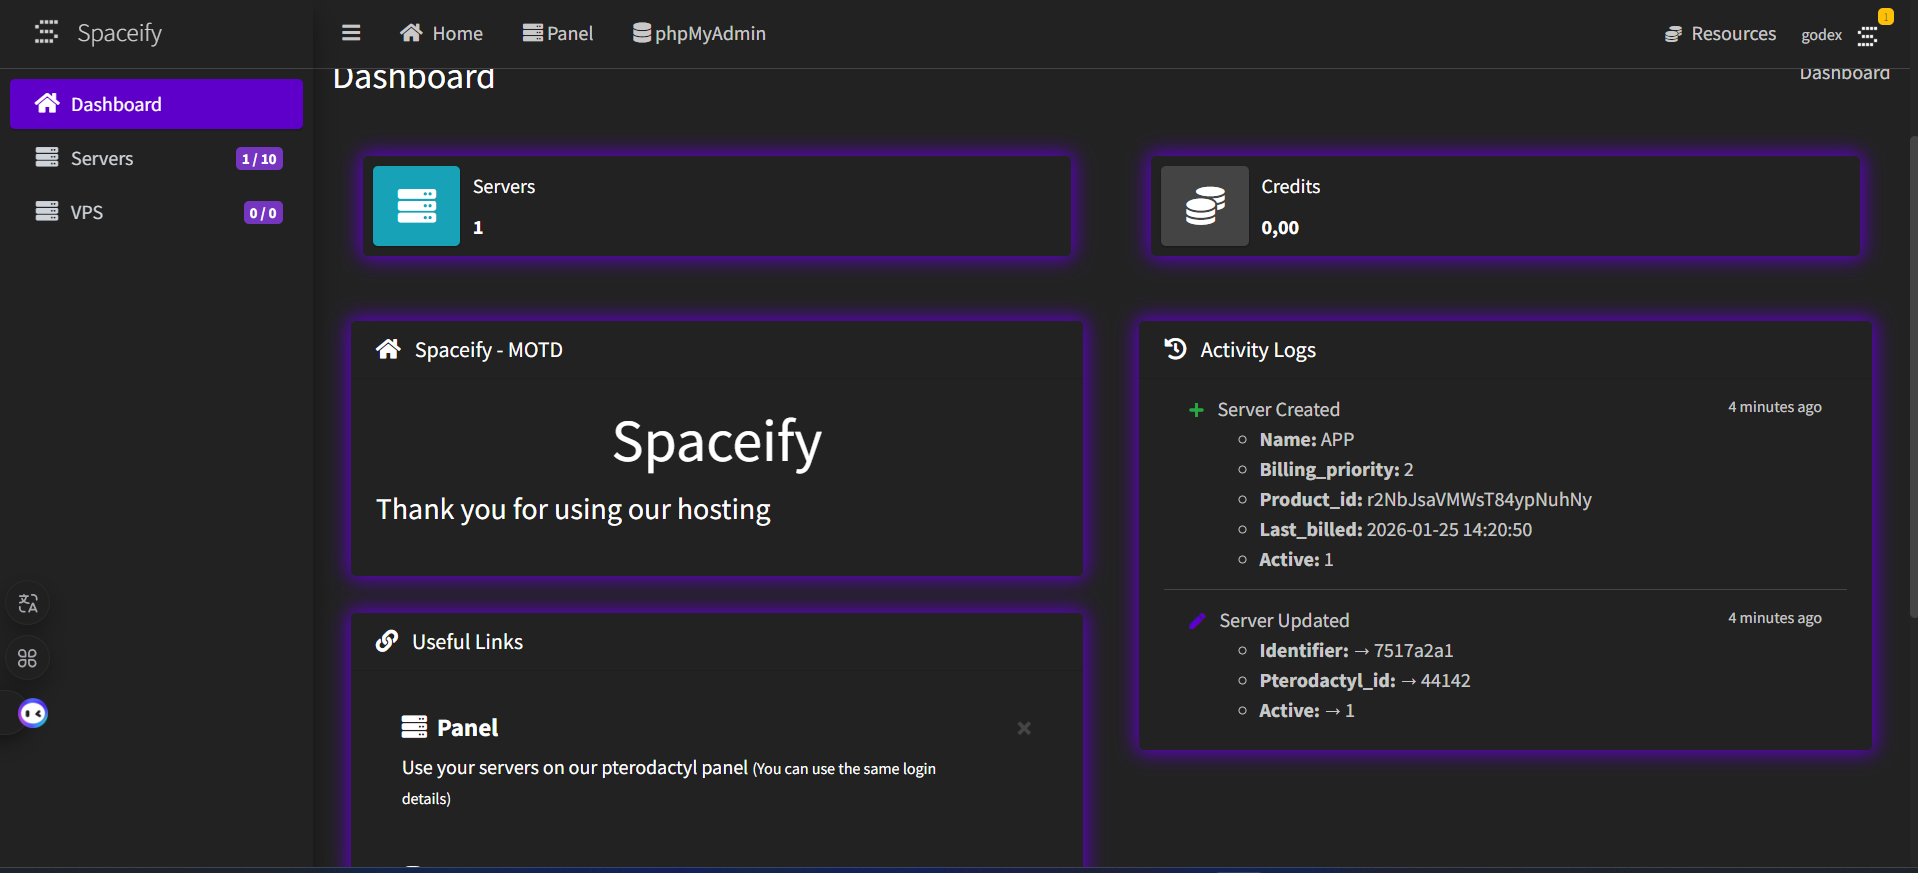
Task: Click the green plus Server Created icon
Action: coord(1196,410)
